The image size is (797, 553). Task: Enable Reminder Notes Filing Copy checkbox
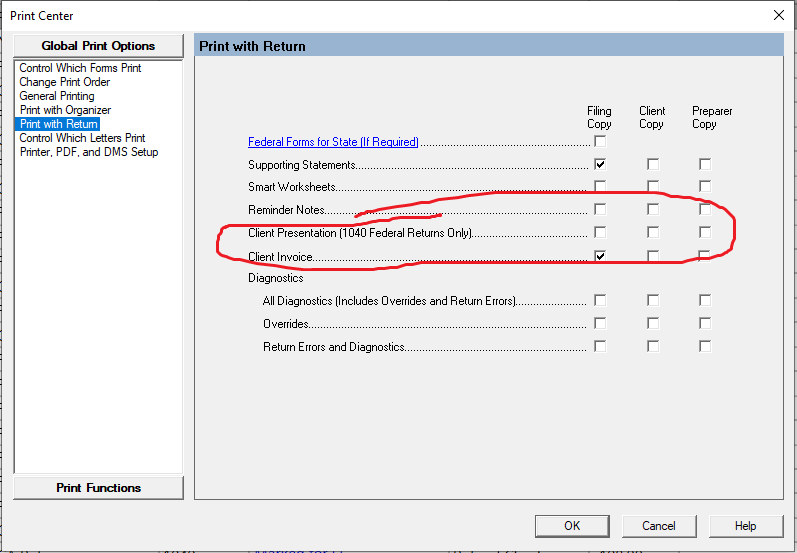tap(600, 210)
